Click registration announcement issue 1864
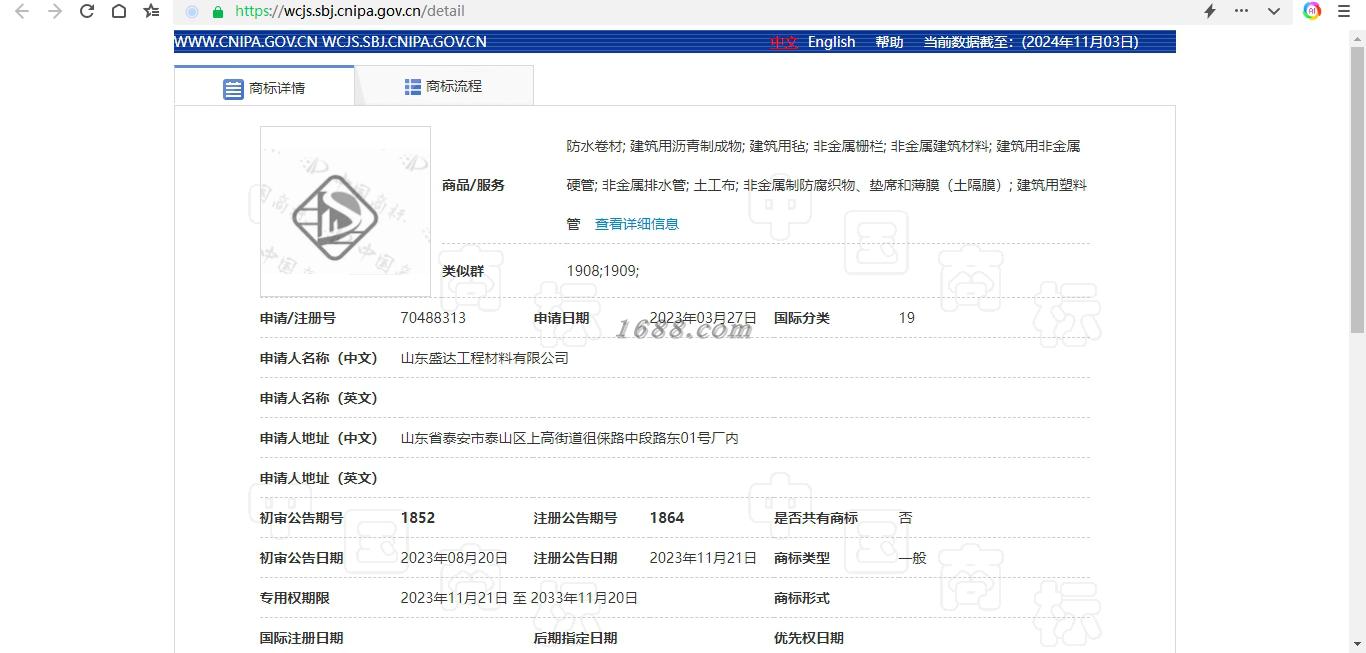This screenshot has height=653, width=1366. (x=667, y=518)
